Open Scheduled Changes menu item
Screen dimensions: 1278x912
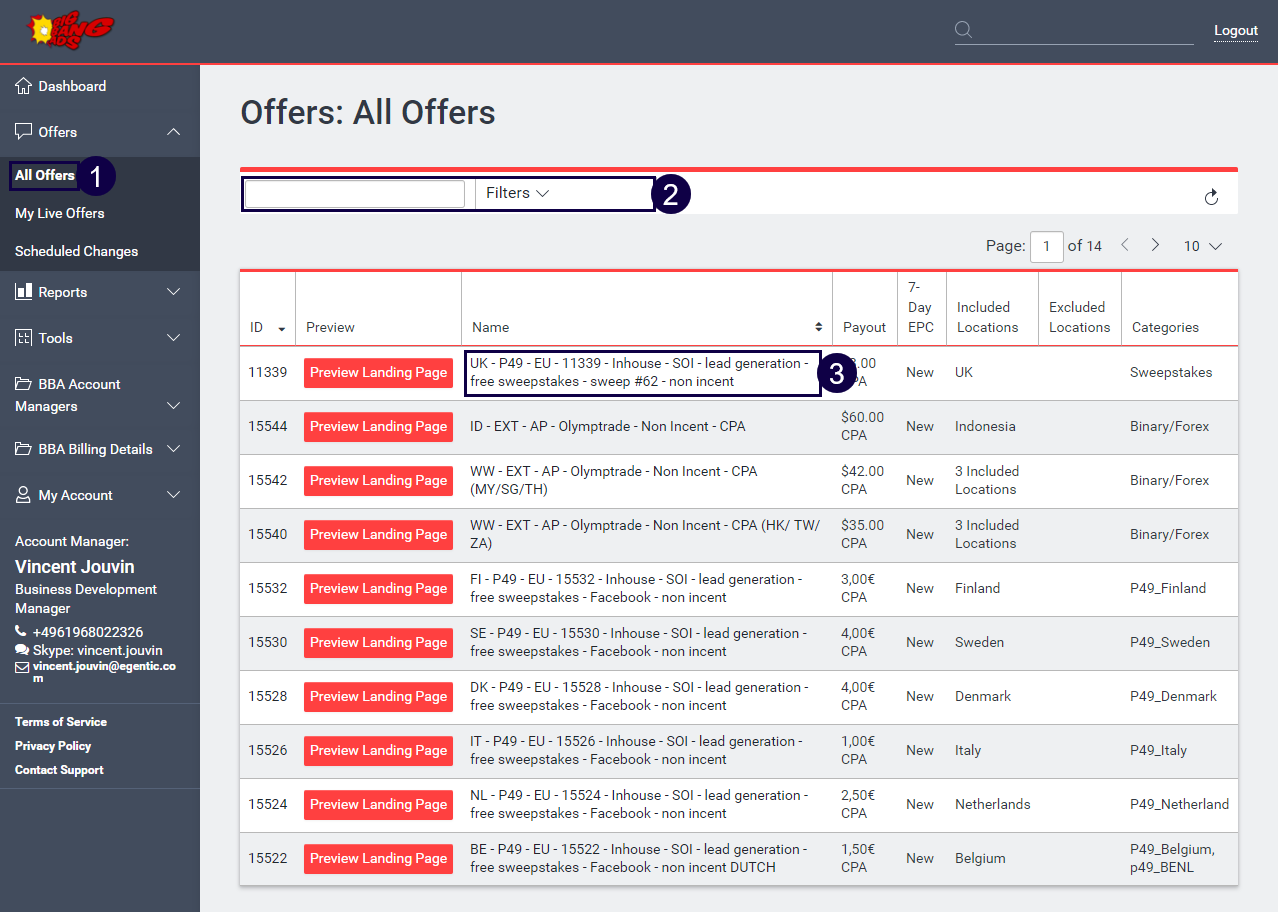(76, 251)
